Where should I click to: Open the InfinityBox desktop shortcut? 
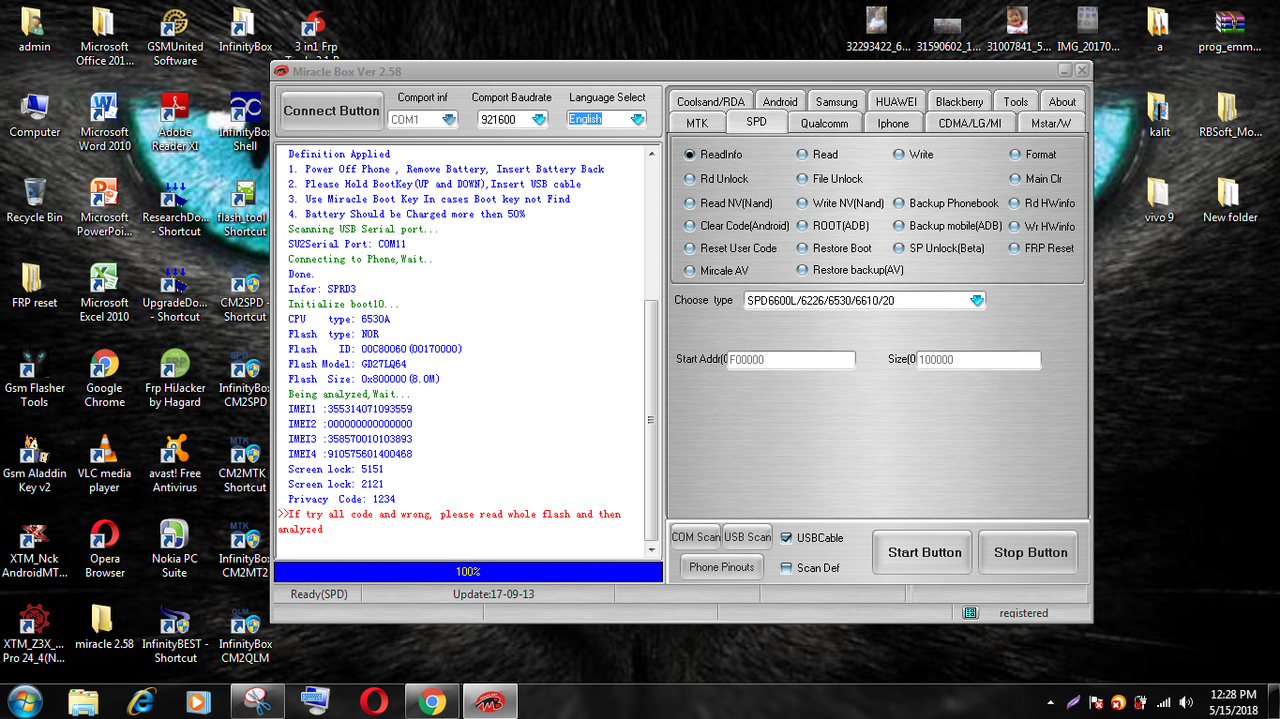[245, 30]
